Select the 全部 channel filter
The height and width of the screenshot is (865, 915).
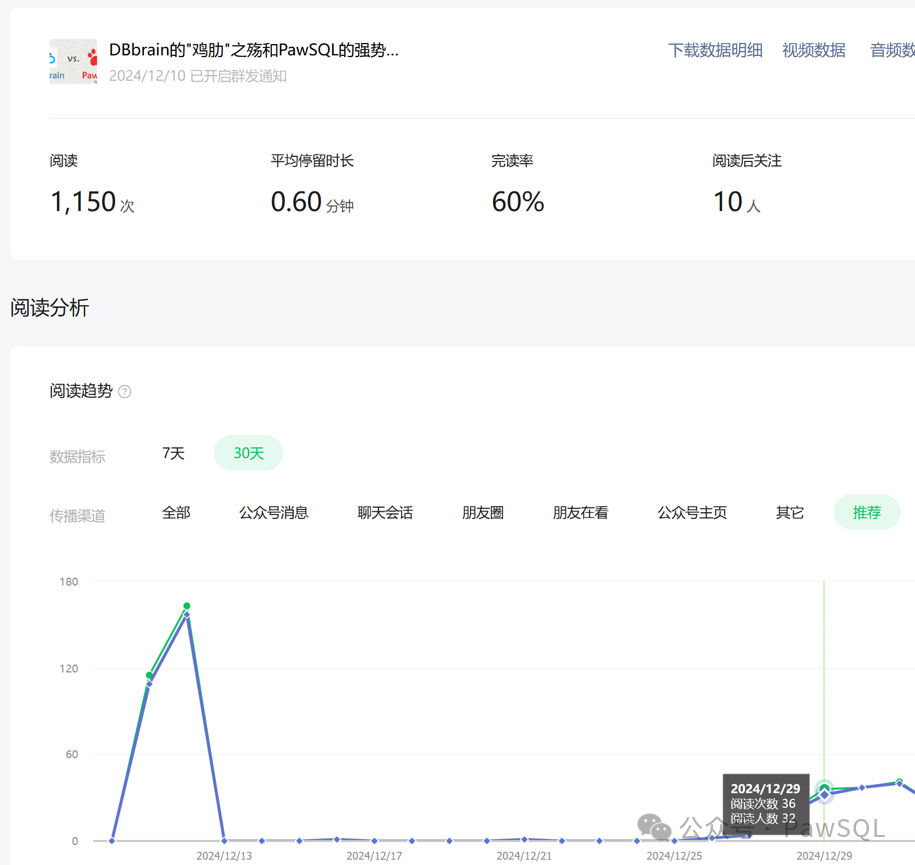(x=176, y=512)
